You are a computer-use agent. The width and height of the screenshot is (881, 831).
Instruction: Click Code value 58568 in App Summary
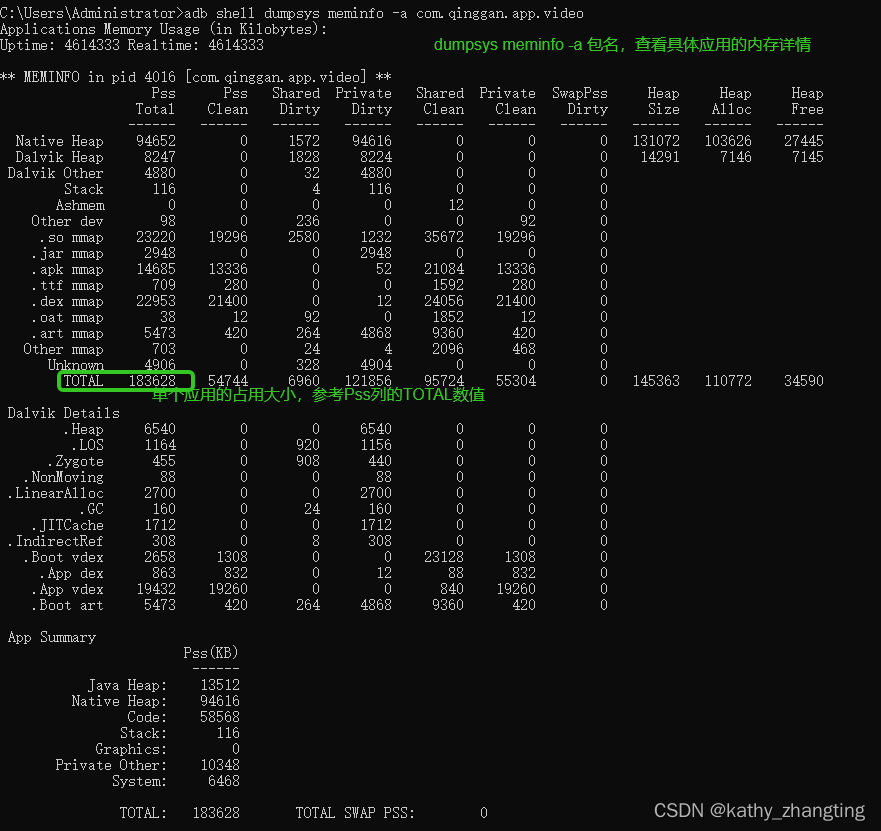pos(220,718)
